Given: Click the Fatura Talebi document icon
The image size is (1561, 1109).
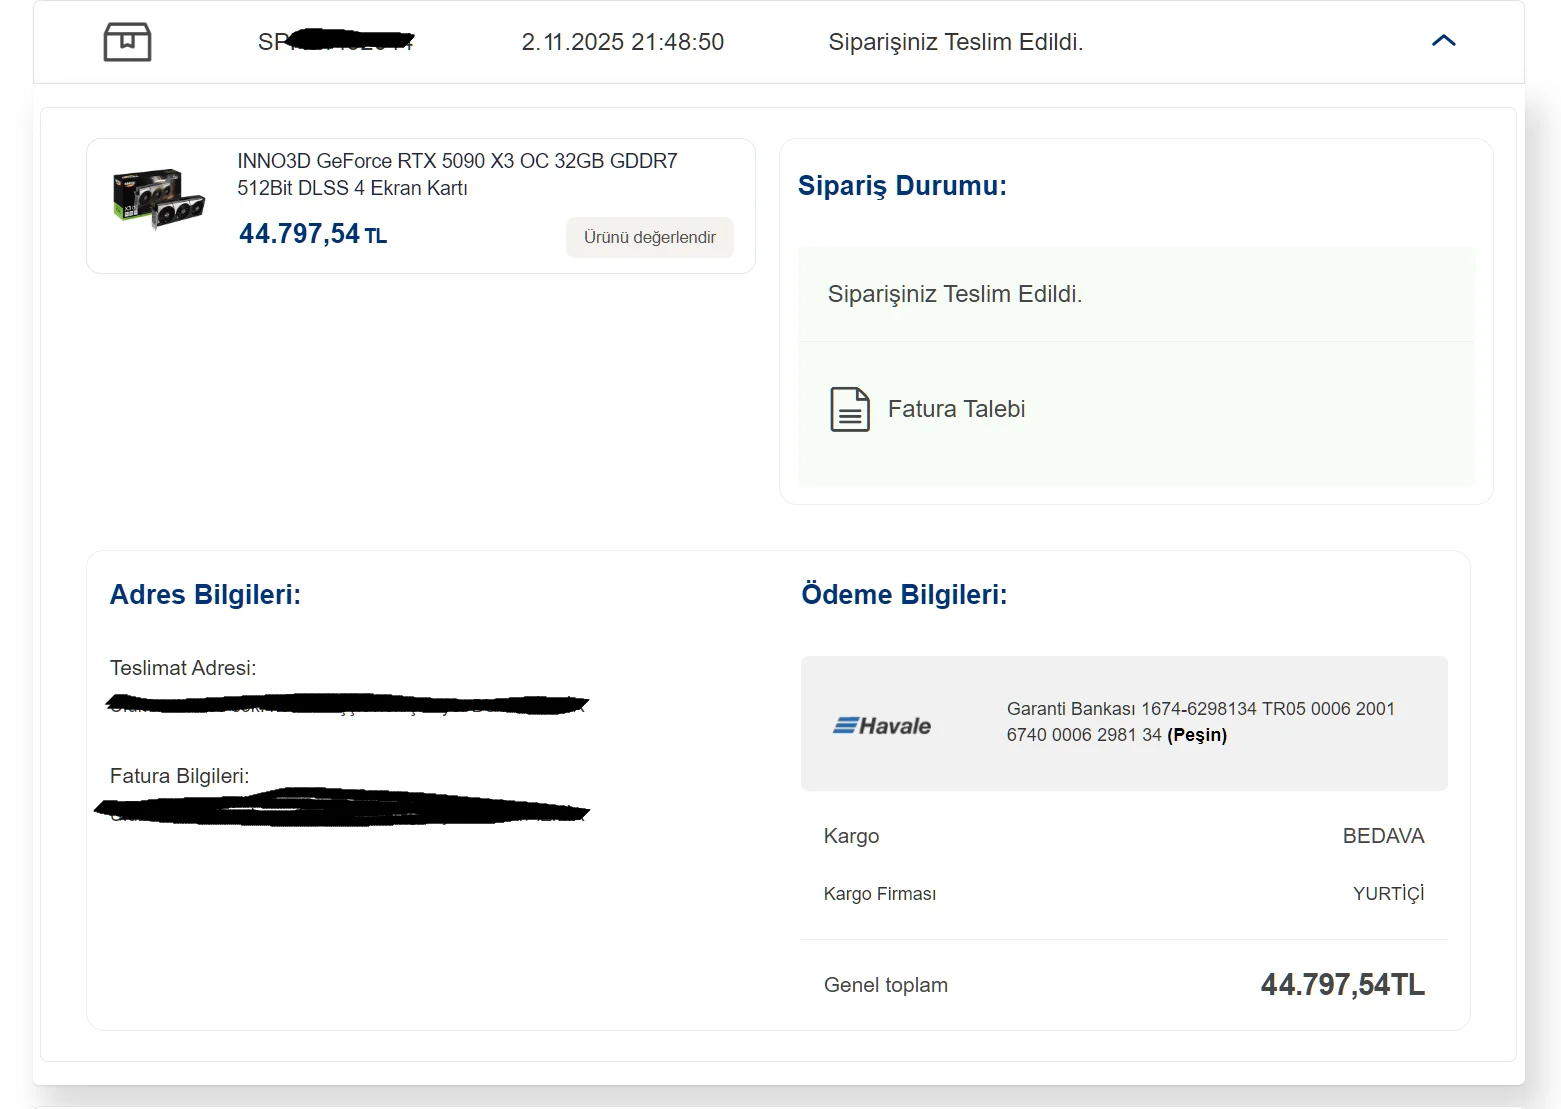Looking at the screenshot, I should (x=850, y=409).
